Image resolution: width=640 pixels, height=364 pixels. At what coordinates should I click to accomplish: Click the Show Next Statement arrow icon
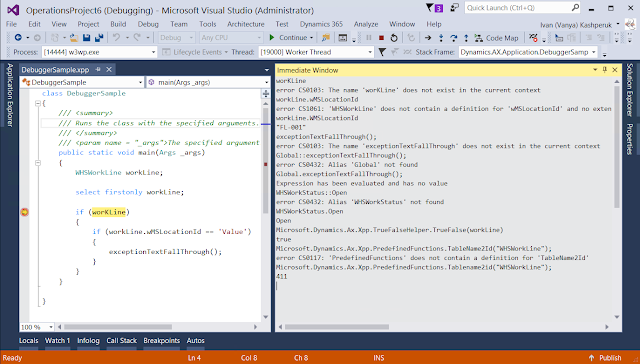coord(428,38)
